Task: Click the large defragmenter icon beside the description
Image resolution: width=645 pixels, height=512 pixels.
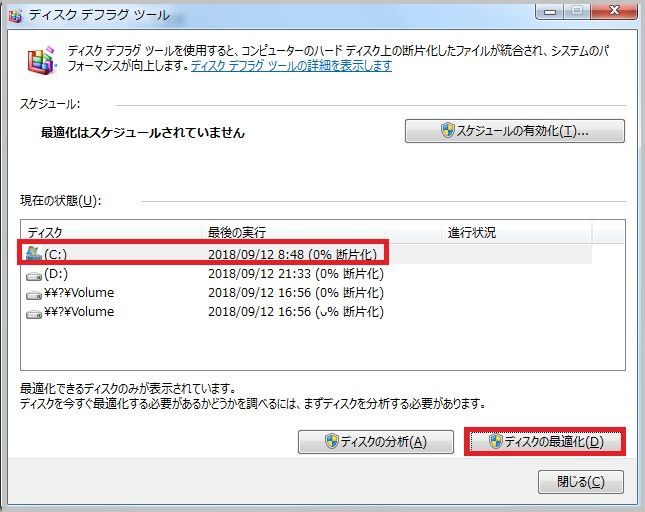Action: (x=42, y=60)
